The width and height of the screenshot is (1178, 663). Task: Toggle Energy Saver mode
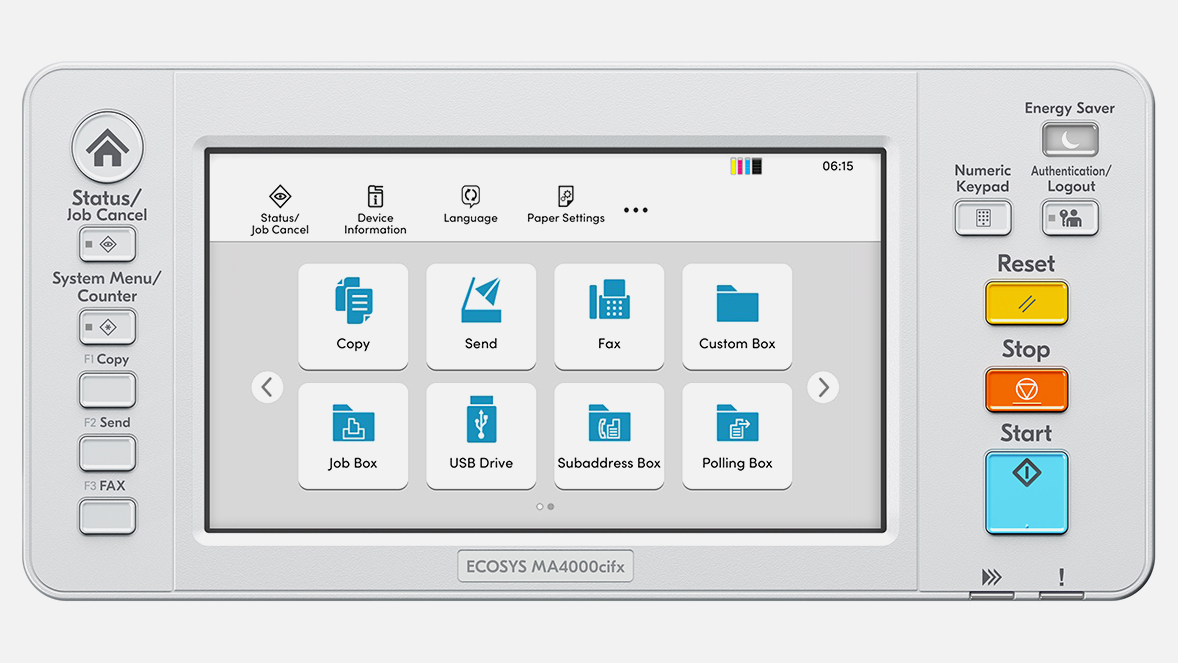click(x=1069, y=139)
